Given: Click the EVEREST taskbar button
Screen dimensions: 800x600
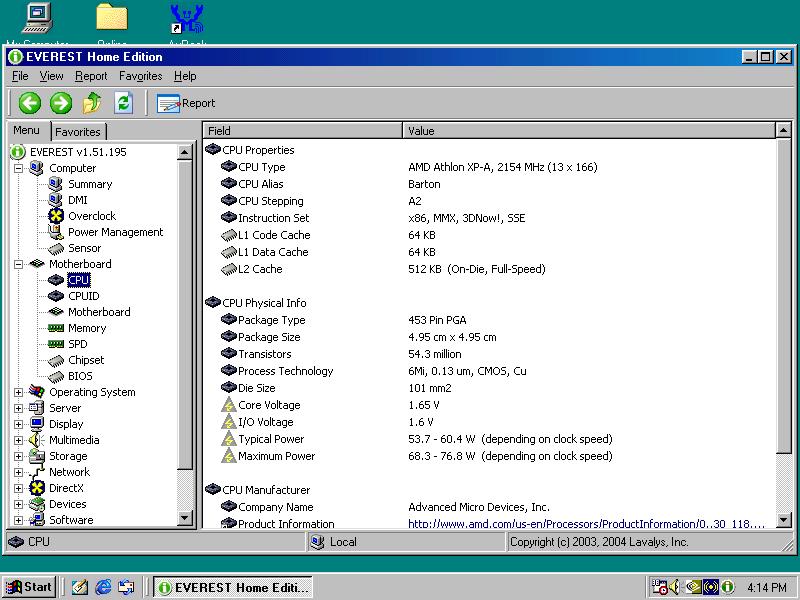Looking at the screenshot, I should (x=233, y=587).
